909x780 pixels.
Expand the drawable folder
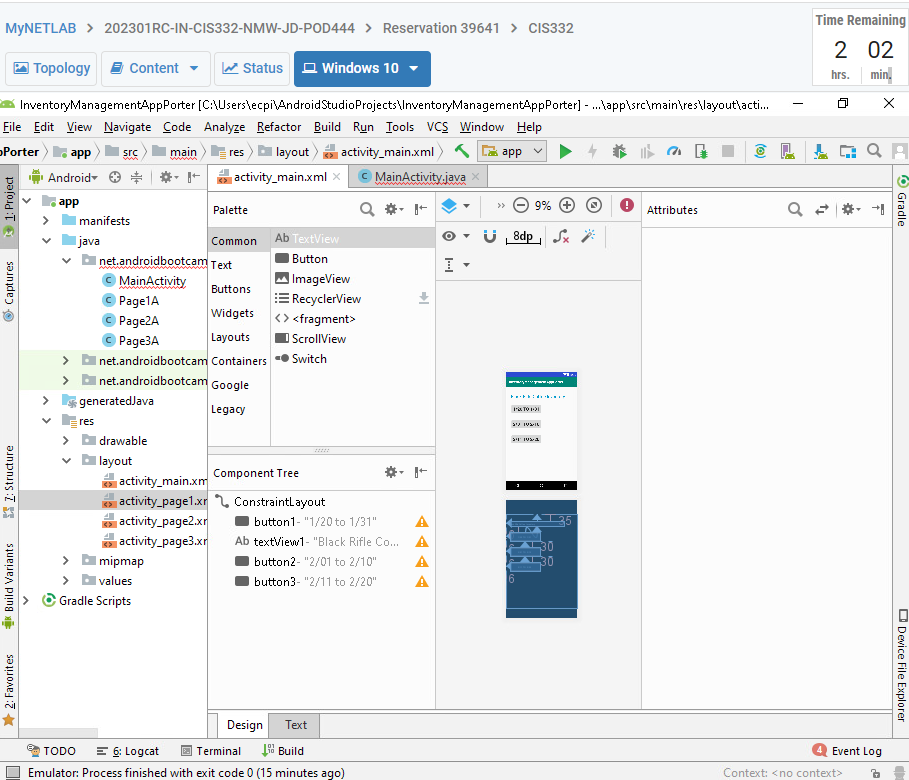pyautogui.click(x=66, y=441)
